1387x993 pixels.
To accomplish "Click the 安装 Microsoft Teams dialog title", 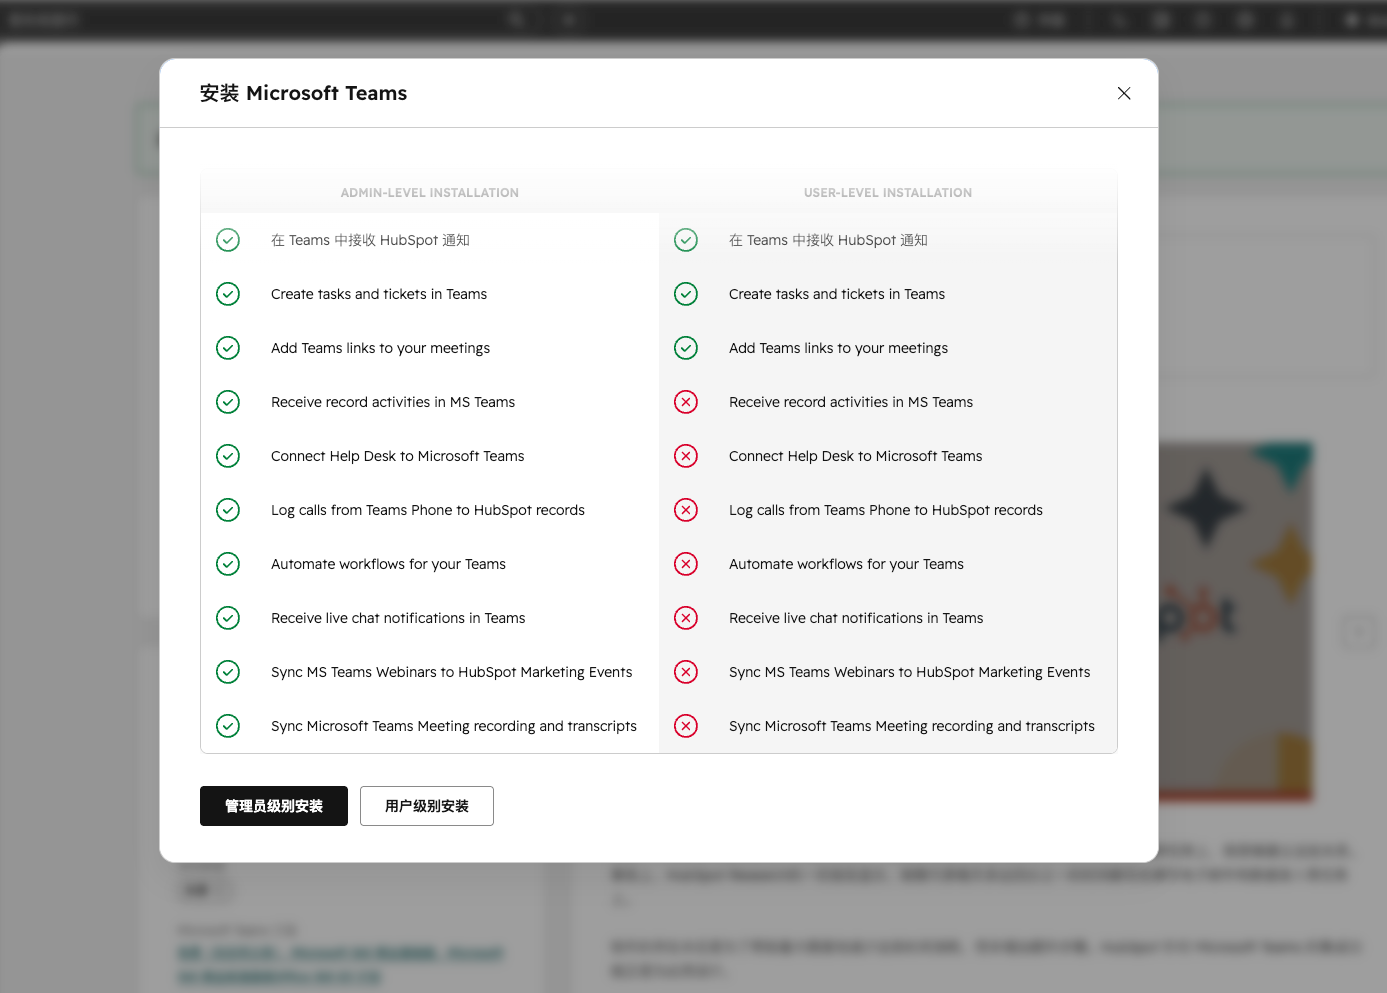I will [x=303, y=93].
